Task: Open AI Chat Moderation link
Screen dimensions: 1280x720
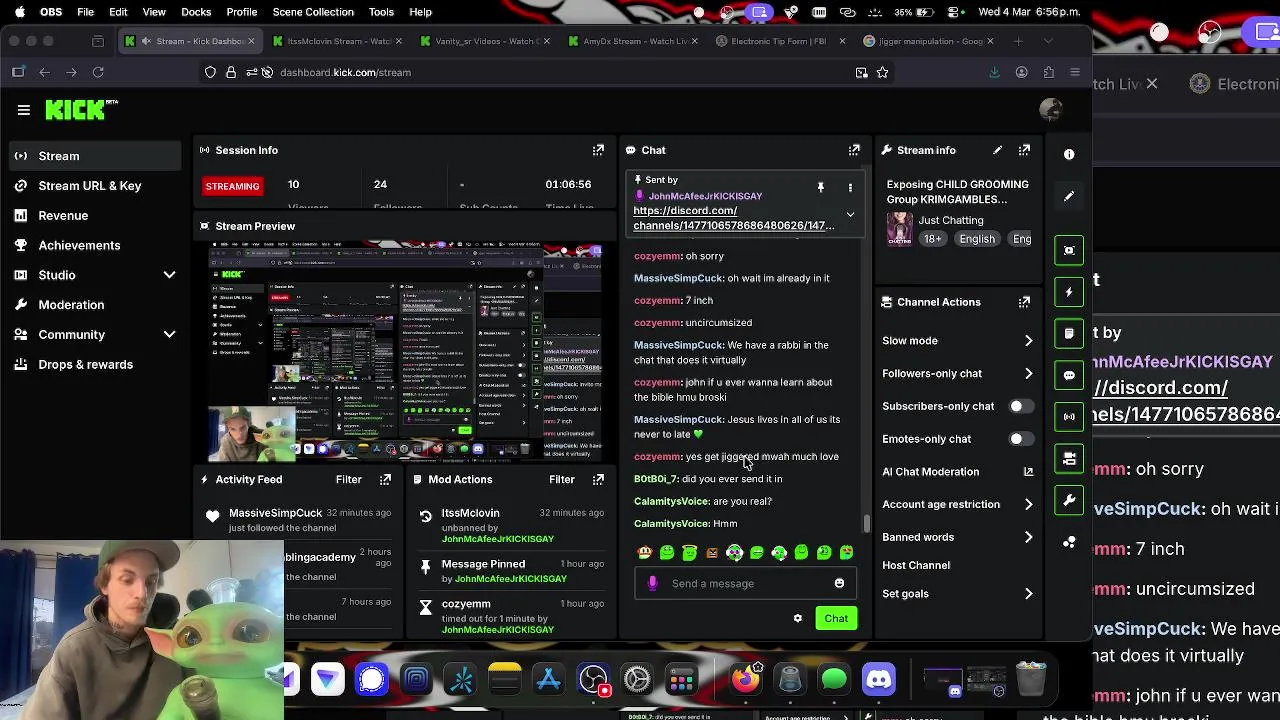Action: pyautogui.click(x=957, y=472)
